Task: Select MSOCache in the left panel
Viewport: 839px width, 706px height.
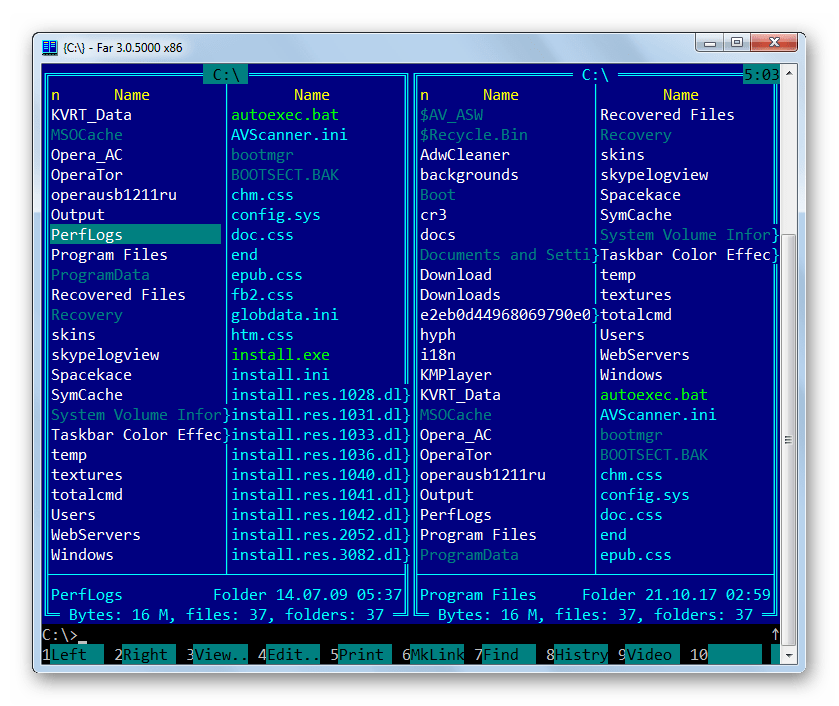Action: (87, 135)
